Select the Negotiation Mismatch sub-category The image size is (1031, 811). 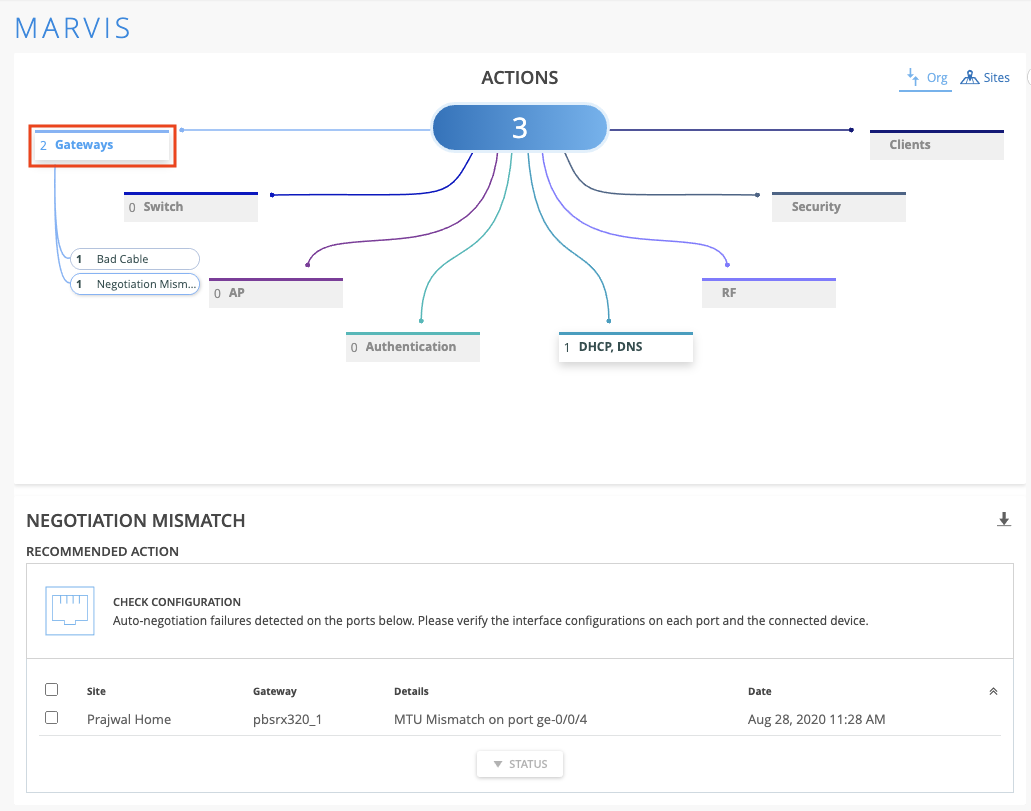coord(134,284)
